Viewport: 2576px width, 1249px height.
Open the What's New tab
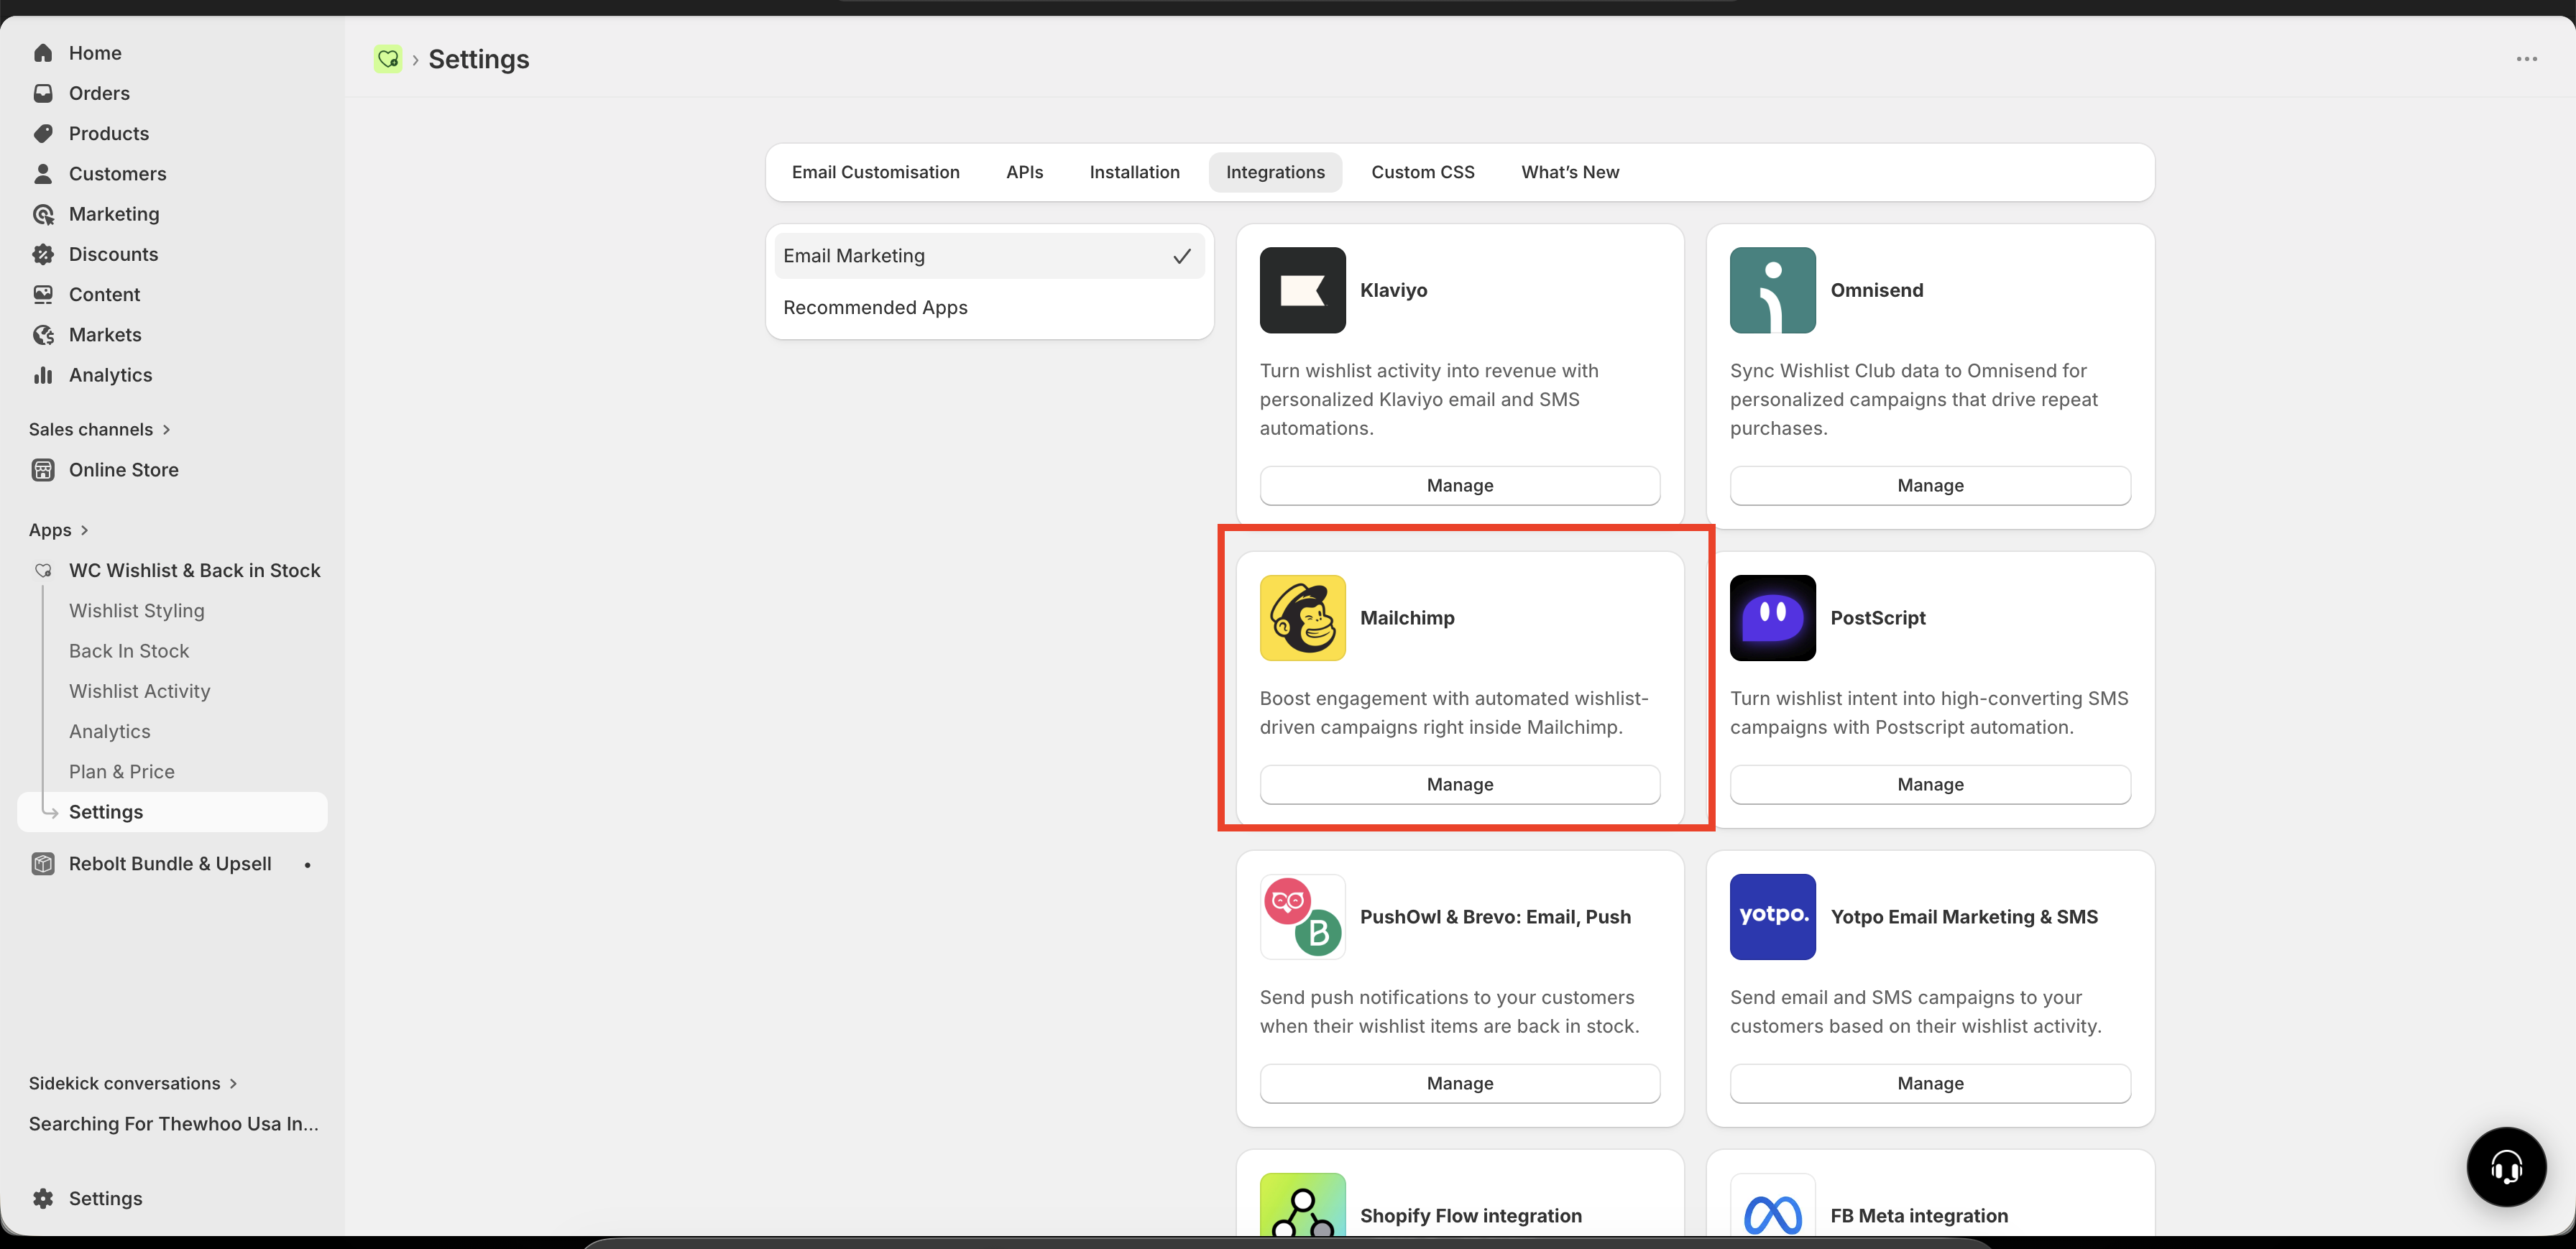point(1570,172)
